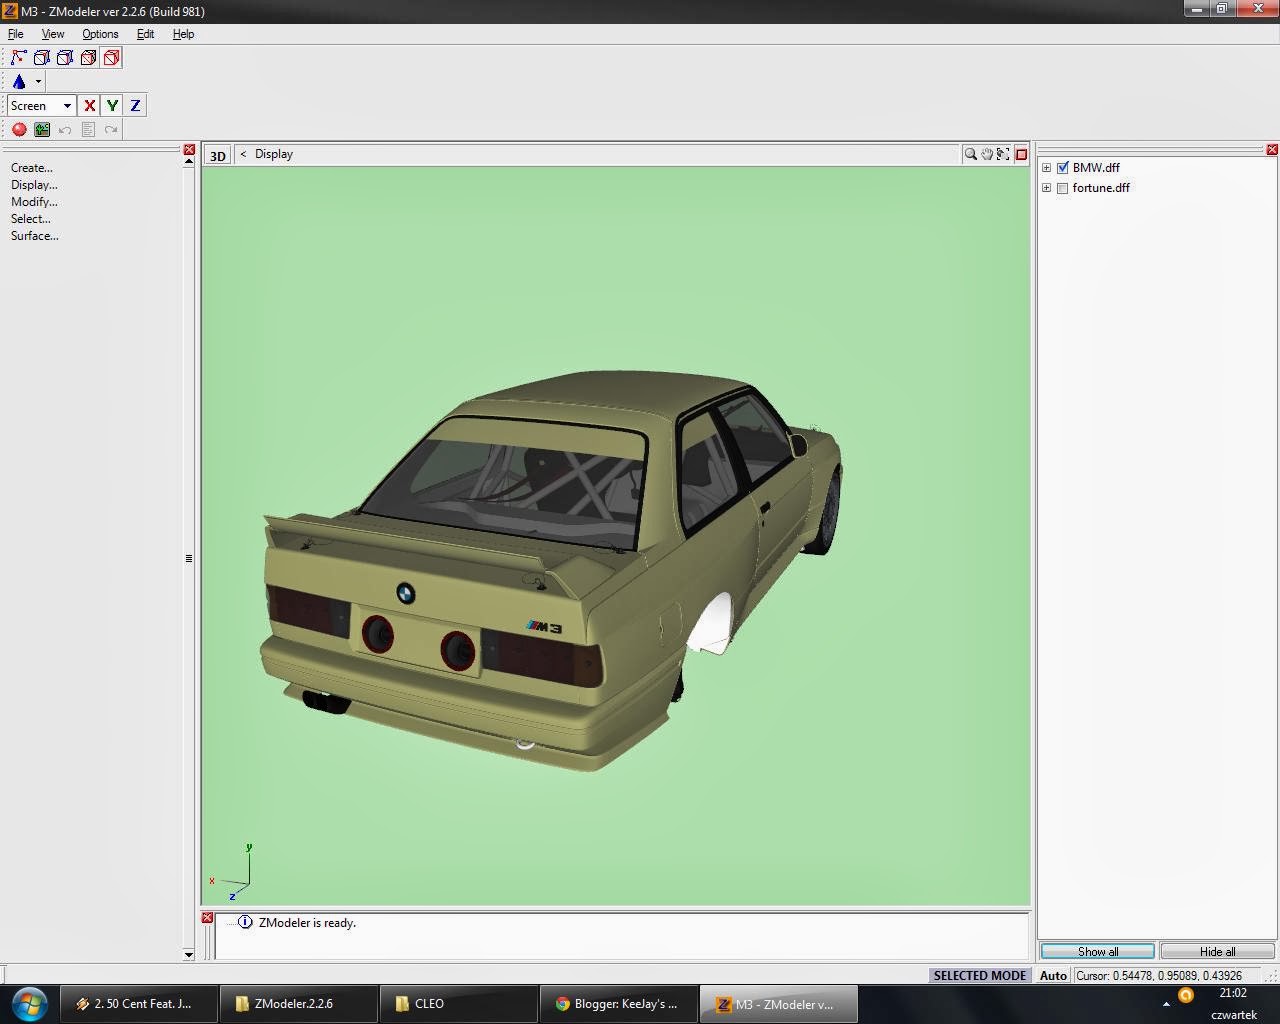Click the blue cone pivot tool icon
The width and height of the screenshot is (1280, 1024).
19,82
